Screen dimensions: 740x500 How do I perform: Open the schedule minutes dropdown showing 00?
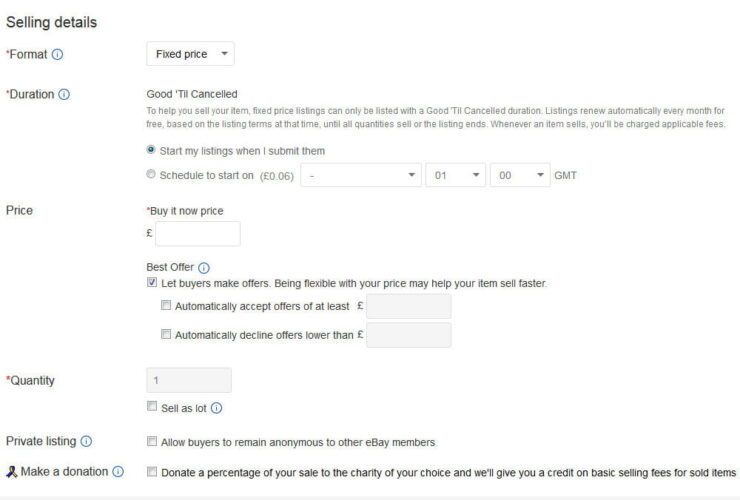pos(522,175)
